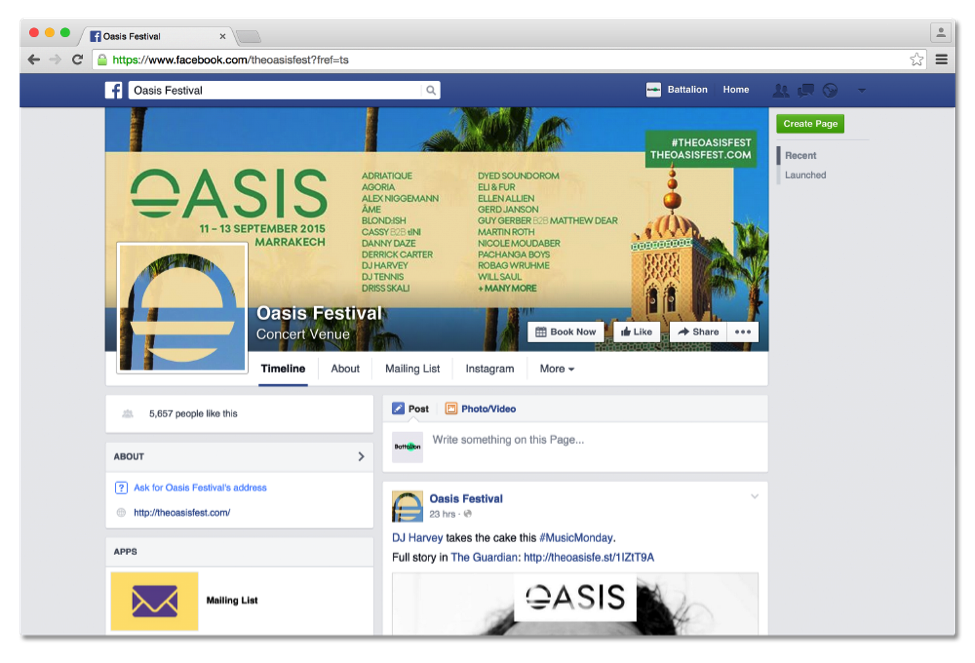
Task: Bookmark the page with the star icon
Action: pos(917,59)
